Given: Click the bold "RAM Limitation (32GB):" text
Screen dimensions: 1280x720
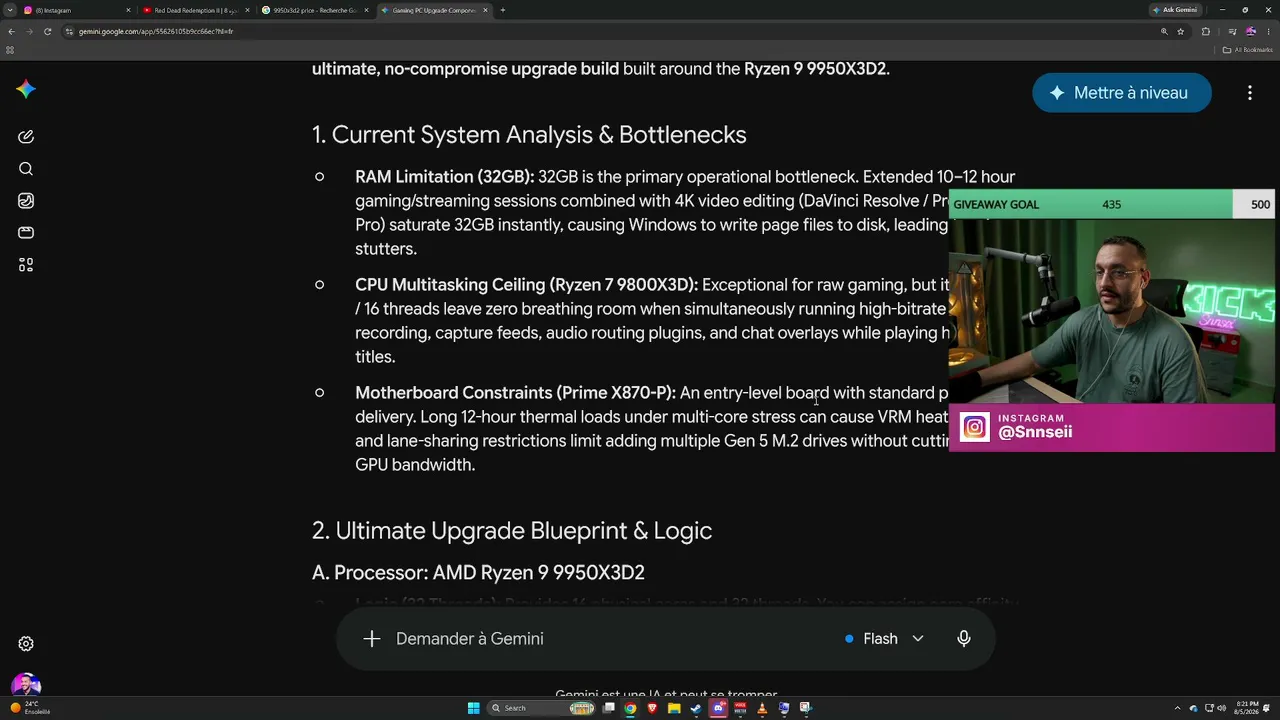Looking at the screenshot, I should point(445,177).
